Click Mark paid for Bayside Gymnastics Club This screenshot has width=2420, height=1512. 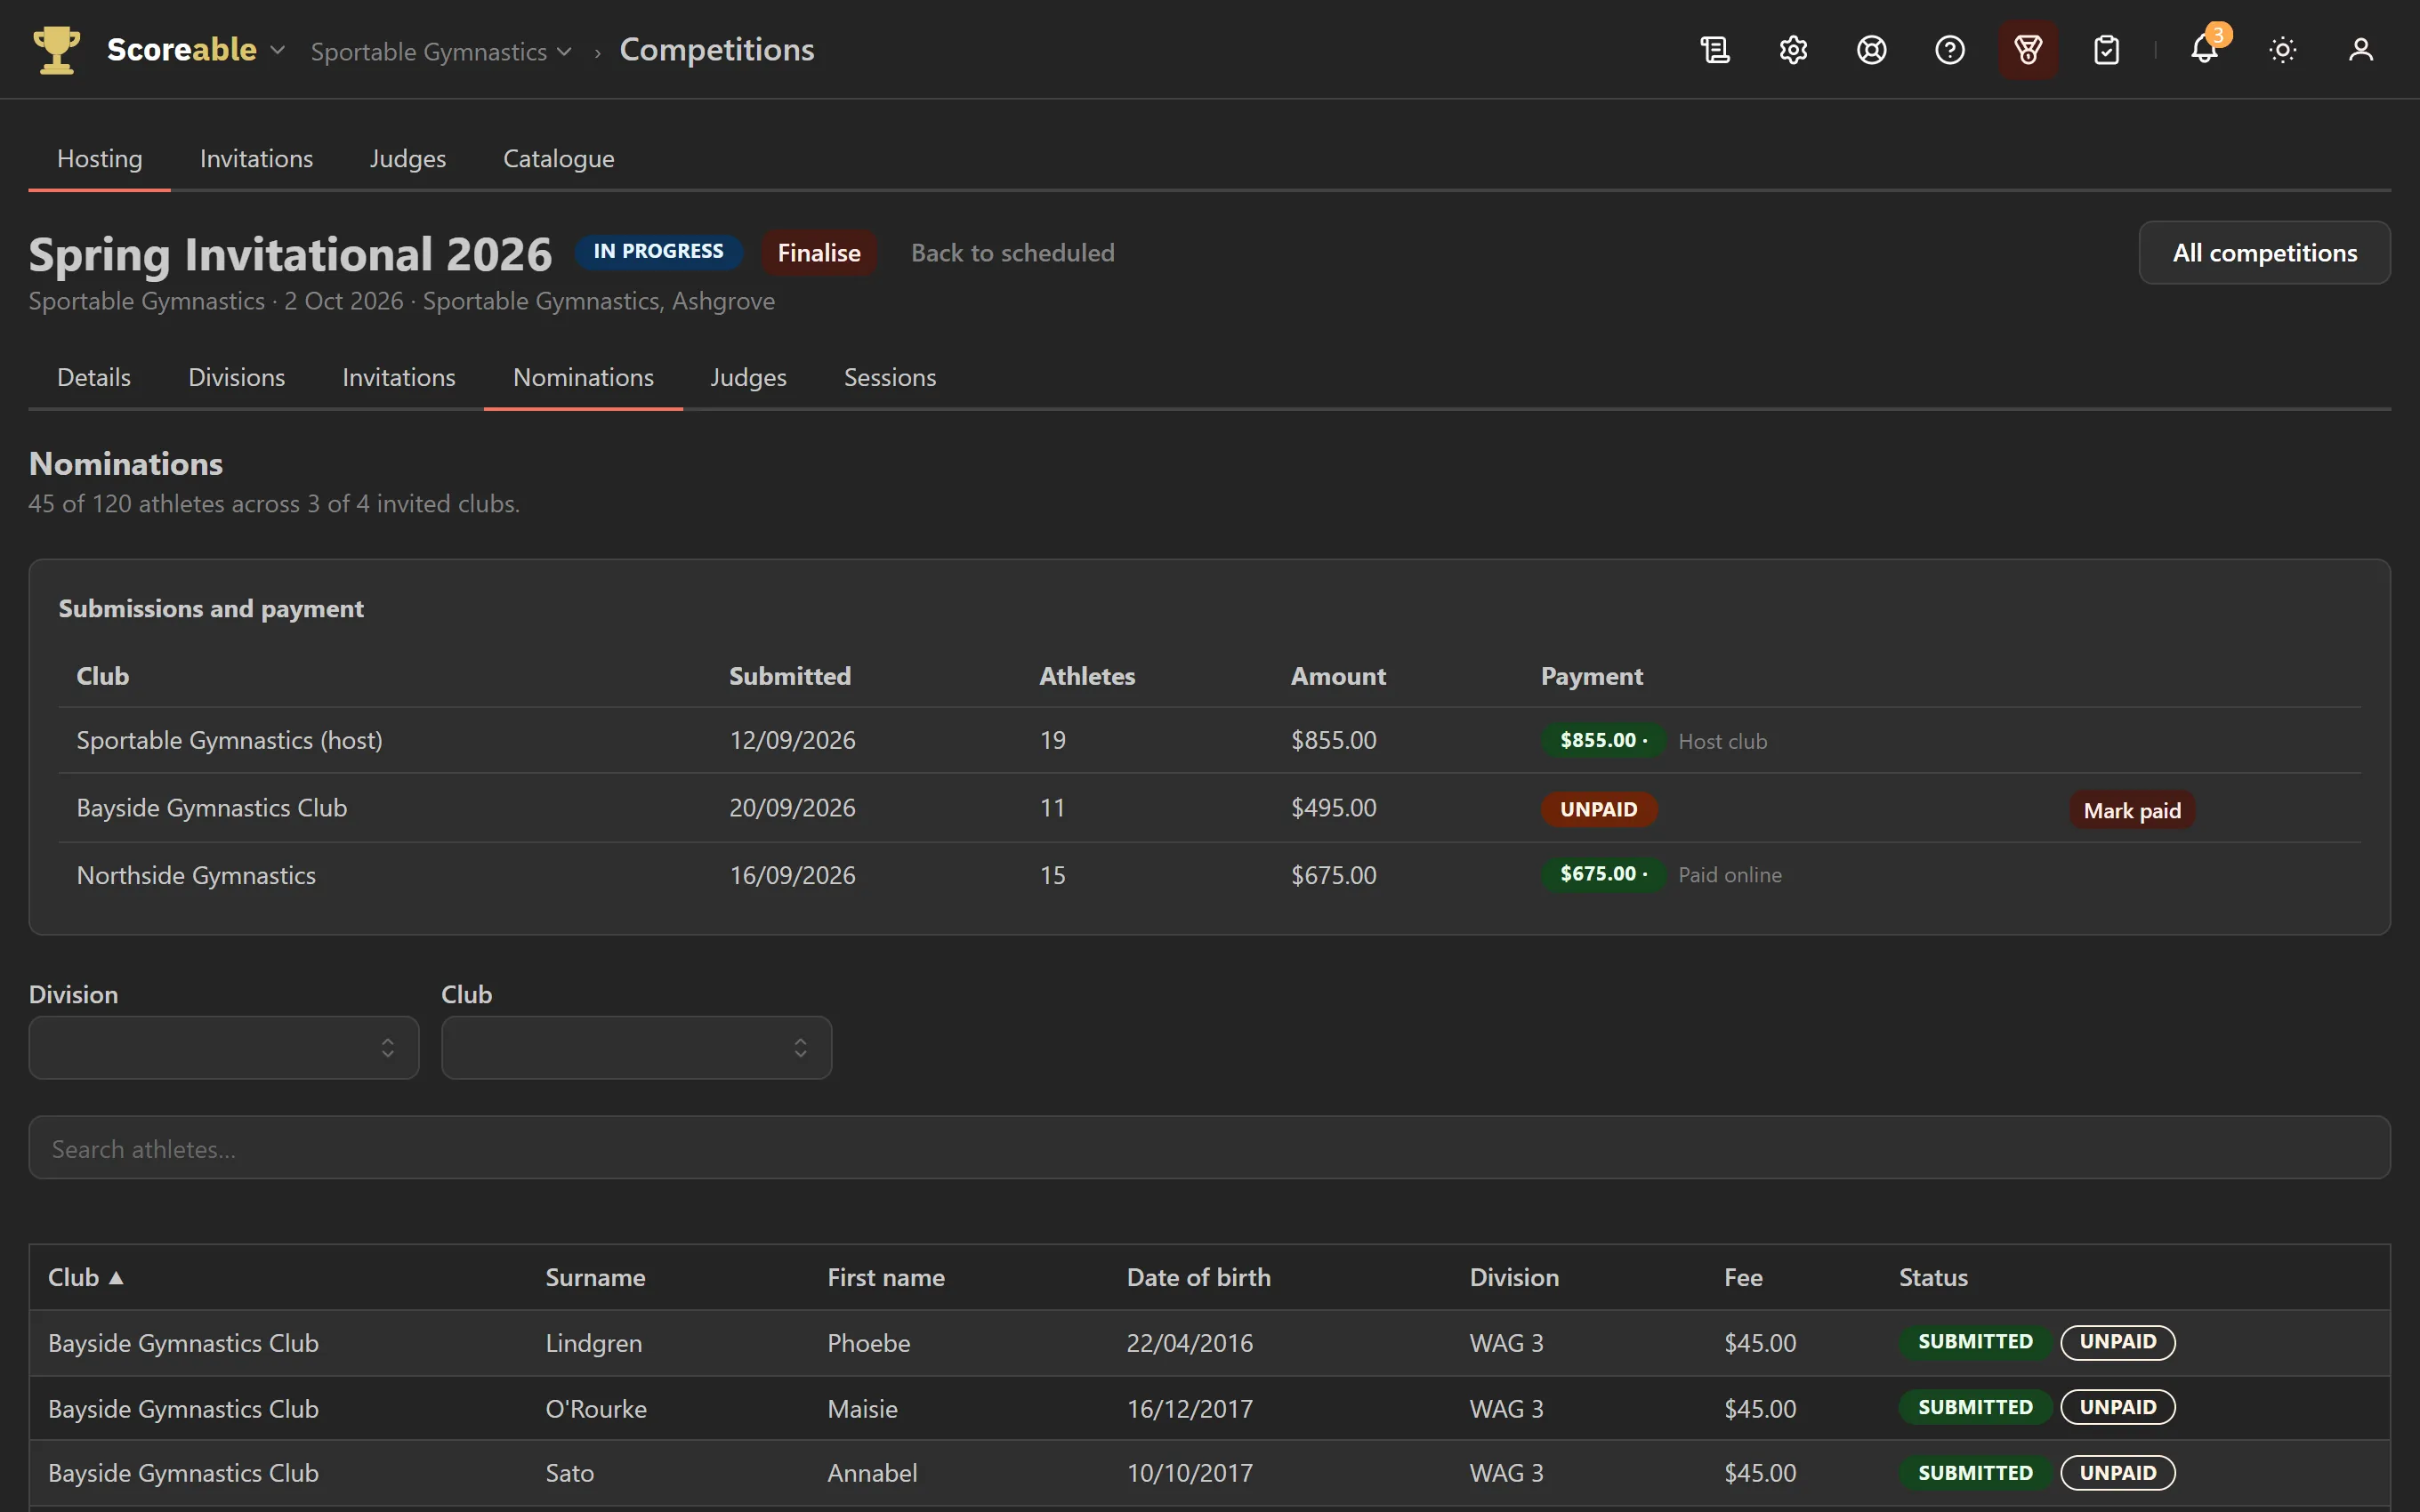[2131, 810]
